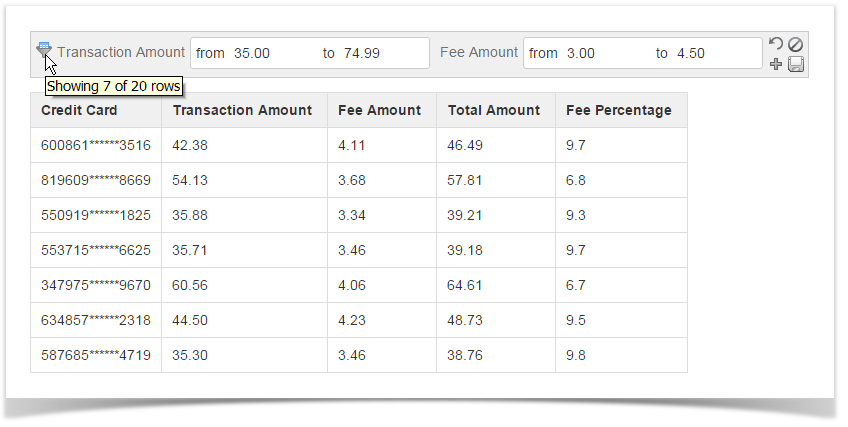The image size is (848, 427).
Task: Sort by Fee Percentage column header
Action: click(x=618, y=110)
